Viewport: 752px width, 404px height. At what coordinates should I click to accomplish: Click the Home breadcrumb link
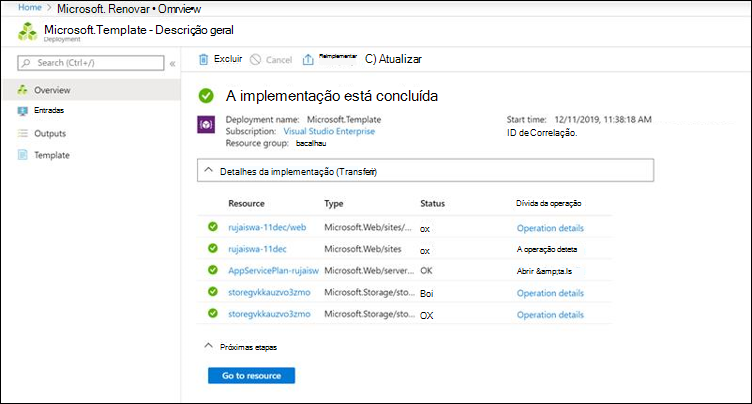coord(30,8)
